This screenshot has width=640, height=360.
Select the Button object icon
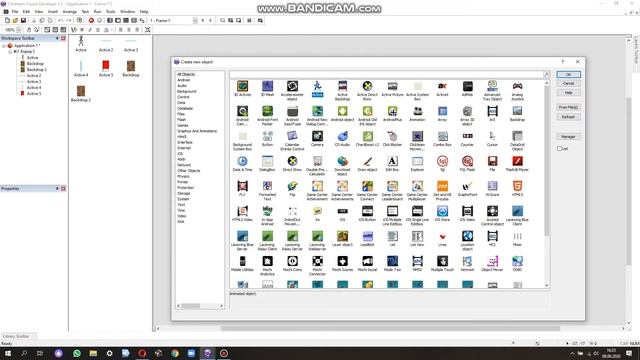tap(267, 136)
